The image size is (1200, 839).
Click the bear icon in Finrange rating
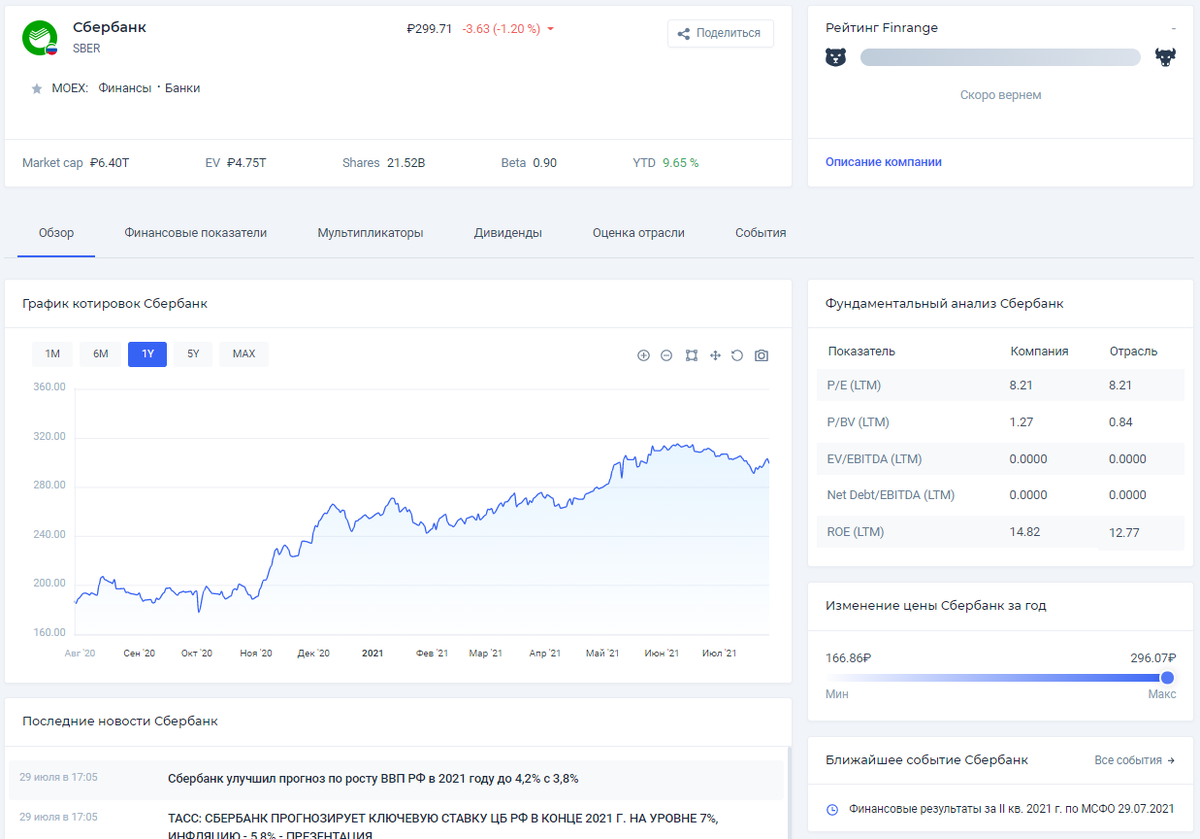(x=835, y=57)
